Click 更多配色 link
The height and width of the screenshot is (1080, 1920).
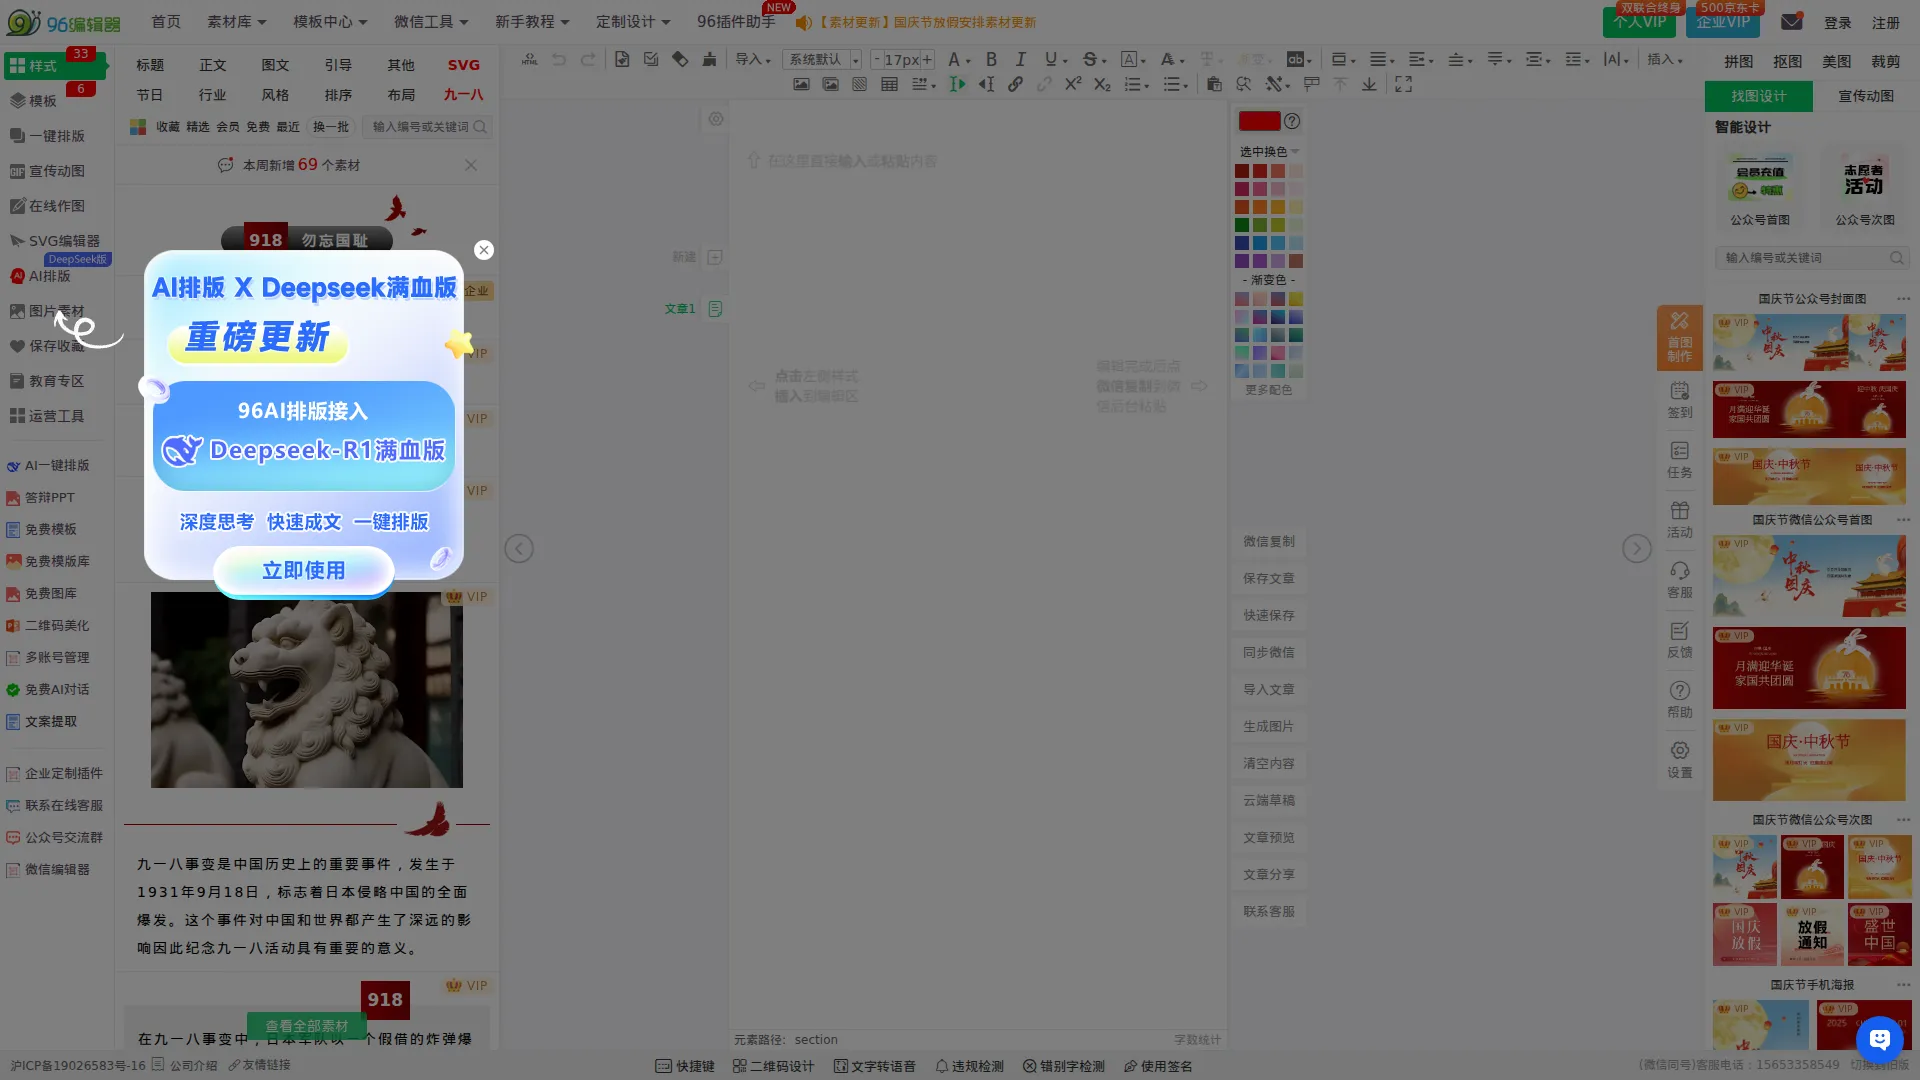point(1269,390)
